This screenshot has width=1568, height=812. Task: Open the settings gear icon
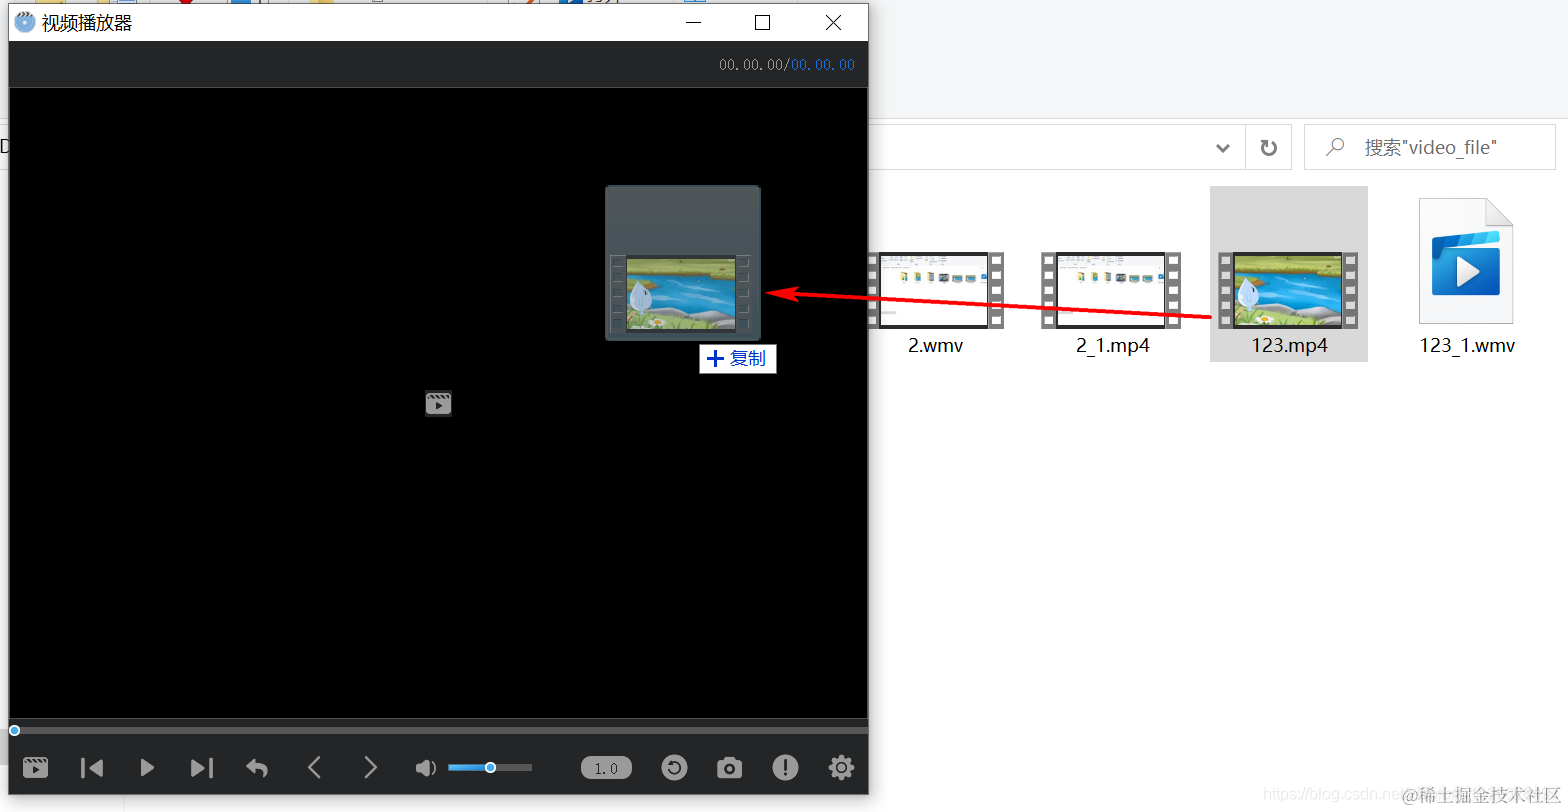pos(841,767)
